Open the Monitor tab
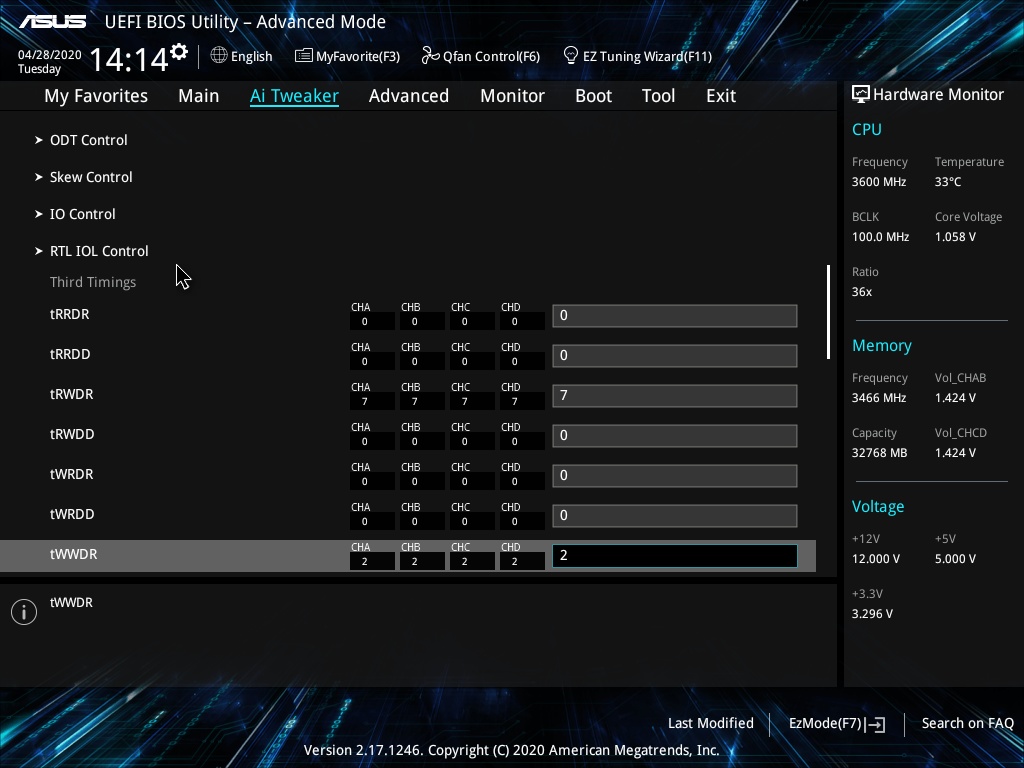This screenshot has width=1024, height=768. 513,96
